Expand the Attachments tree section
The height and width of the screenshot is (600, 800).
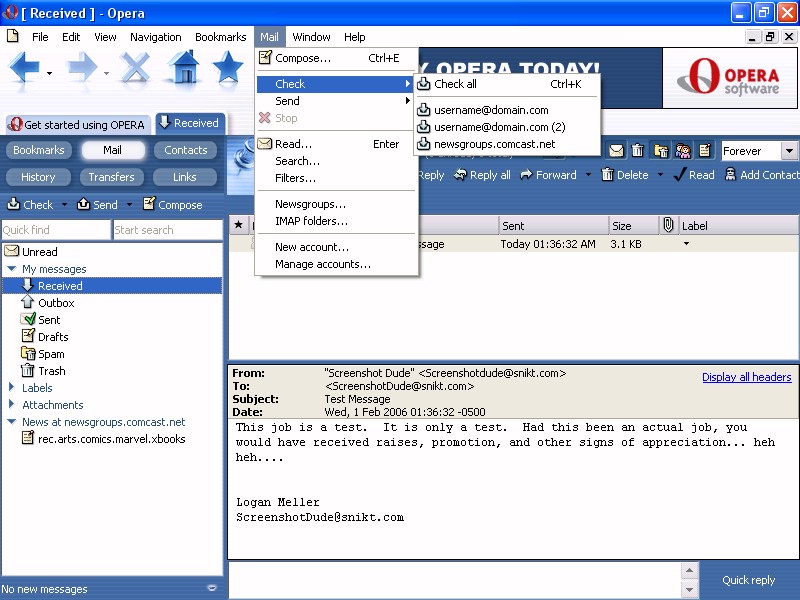[x=12, y=404]
